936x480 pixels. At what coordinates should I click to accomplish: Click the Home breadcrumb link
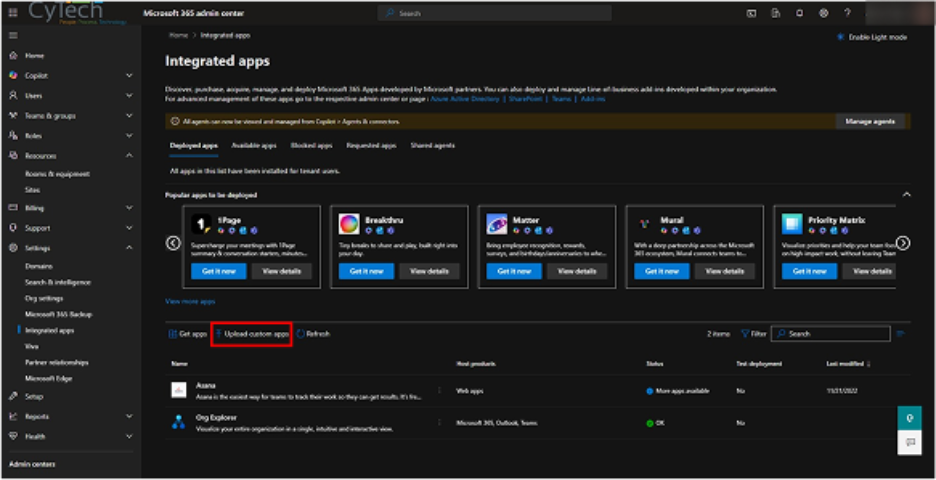click(178, 35)
